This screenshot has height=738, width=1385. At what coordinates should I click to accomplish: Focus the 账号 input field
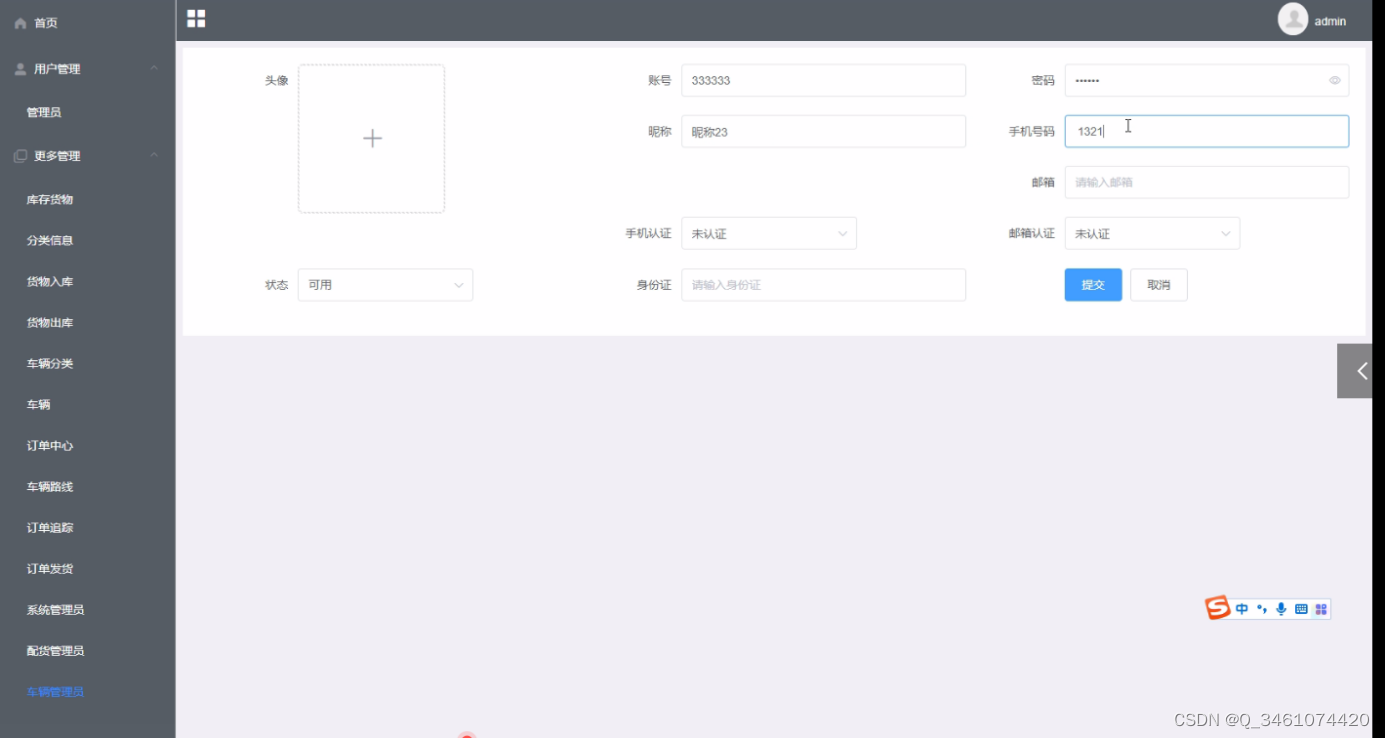[823, 80]
